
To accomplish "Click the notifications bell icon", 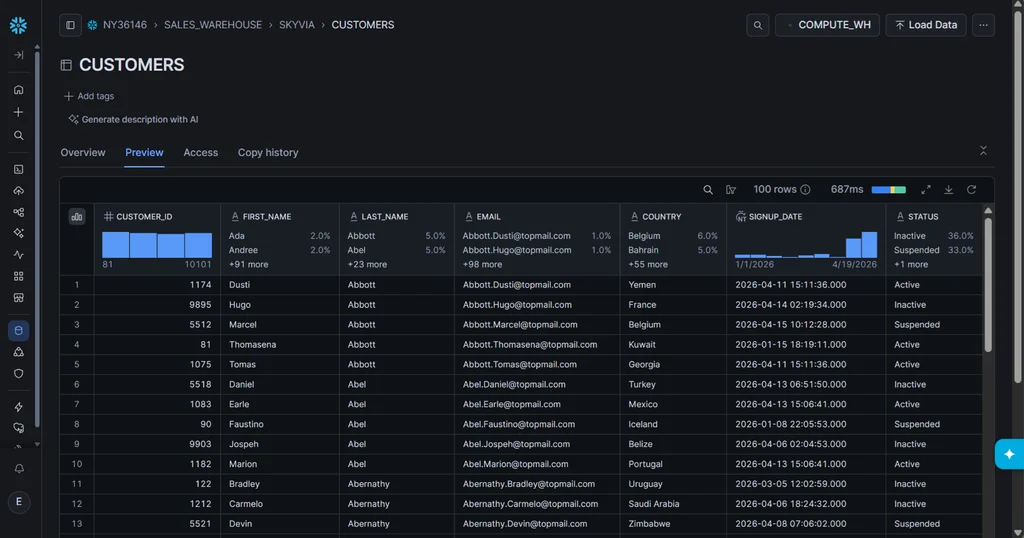I will [x=19, y=469].
